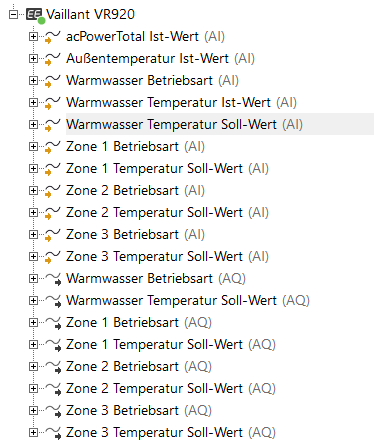The width and height of the screenshot is (374, 446).
Task: Click the analog input icon beside acPowerTotal Ist-Wert
Action: (x=52, y=37)
